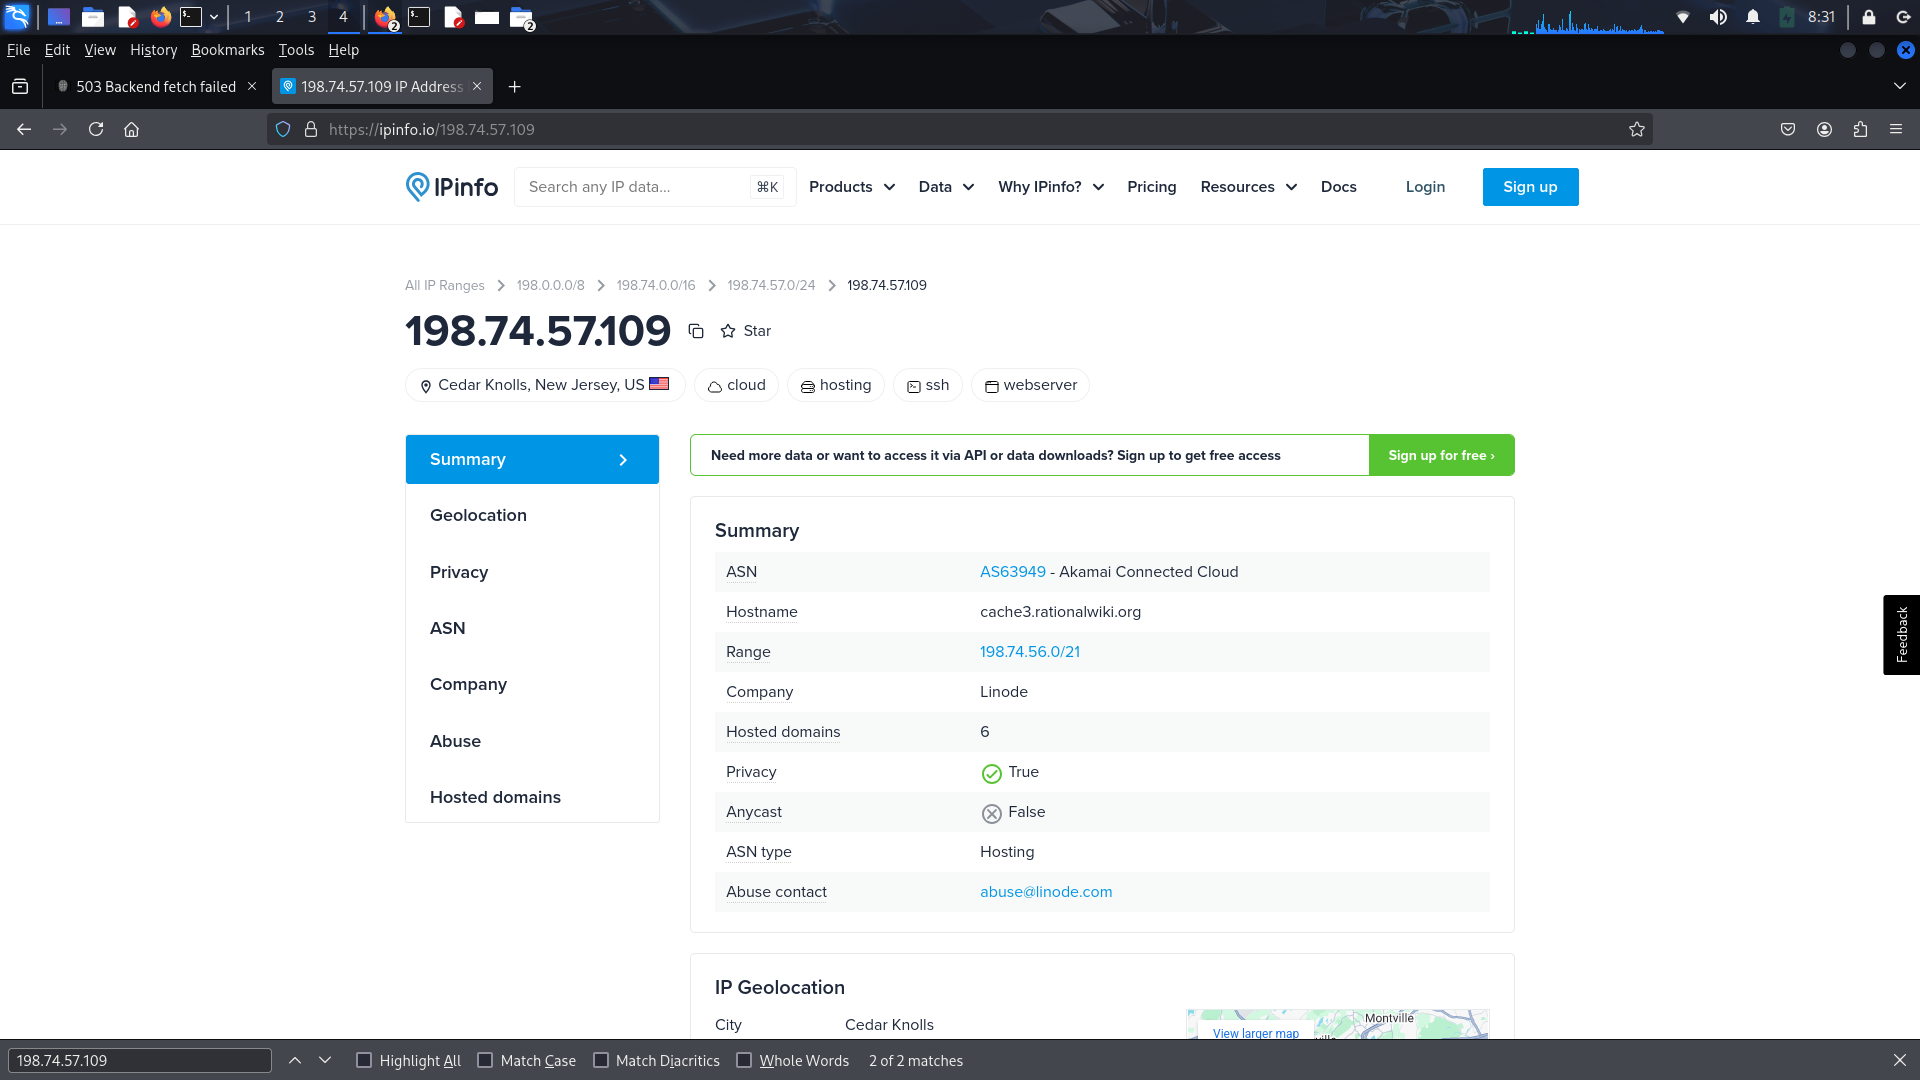Enable Highlight All checkbox
Image resolution: width=1920 pixels, height=1080 pixels.
(364, 1060)
